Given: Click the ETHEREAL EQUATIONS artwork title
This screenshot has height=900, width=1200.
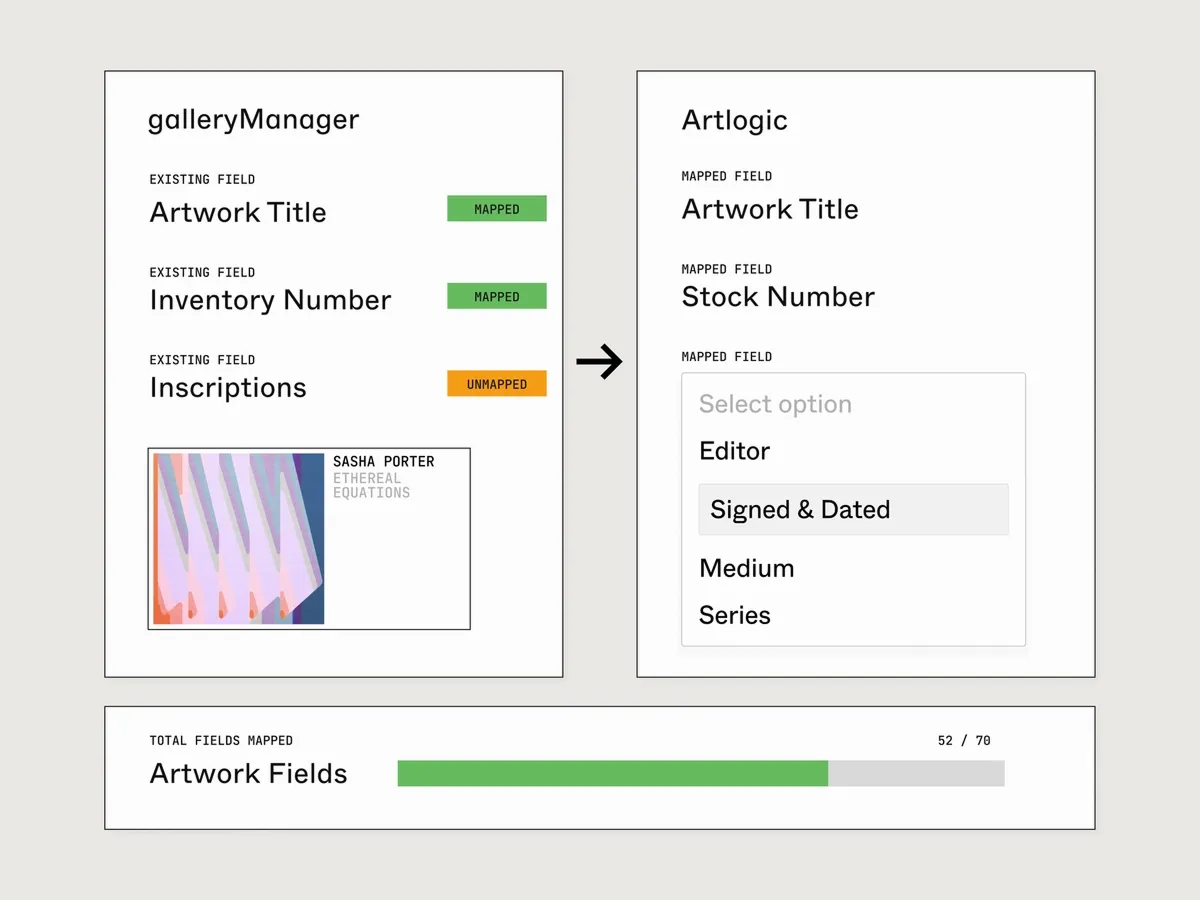Looking at the screenshot, I should pyautogui.click(x=371, y=485).
